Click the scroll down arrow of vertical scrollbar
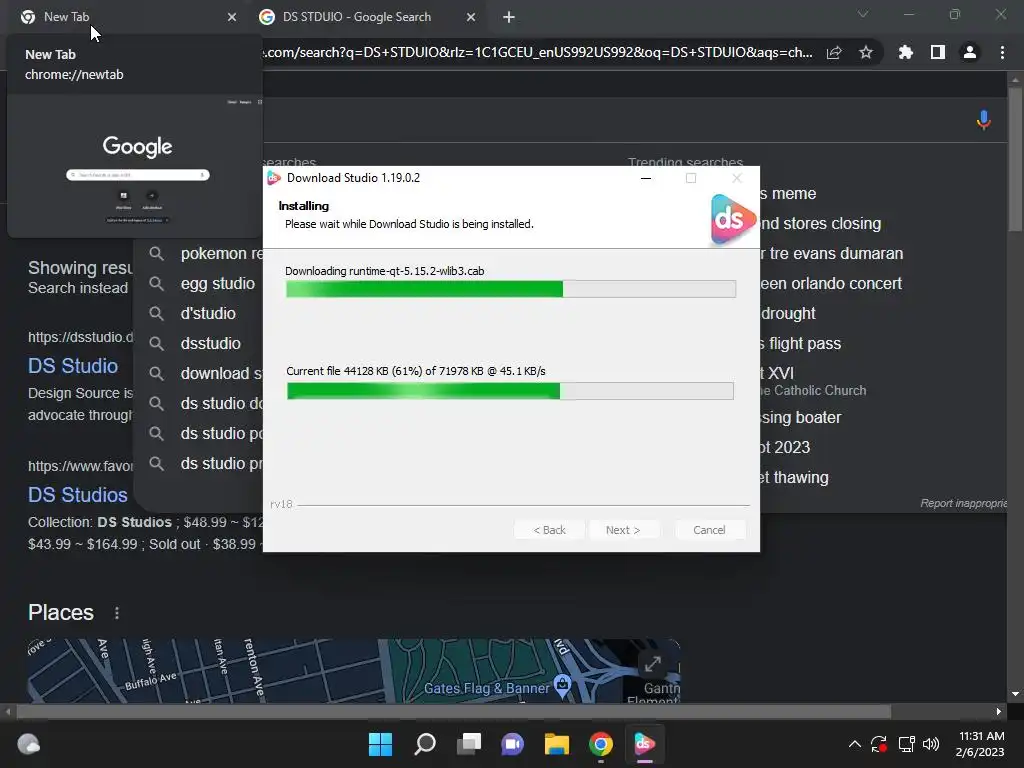This screenshot has width=1024, height=768. (1015, 694)
